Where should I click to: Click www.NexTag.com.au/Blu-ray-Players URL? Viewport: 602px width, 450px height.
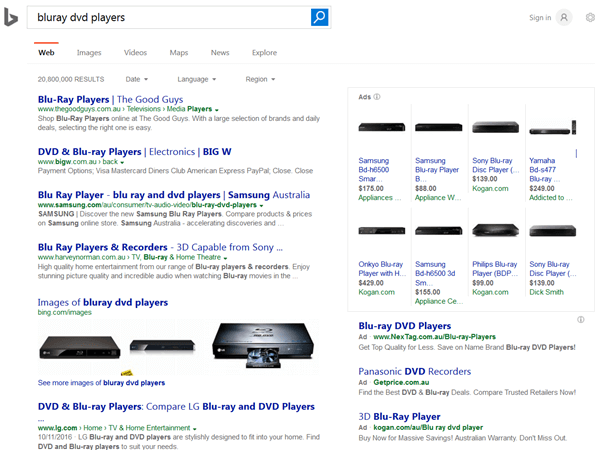click(434, 337)
